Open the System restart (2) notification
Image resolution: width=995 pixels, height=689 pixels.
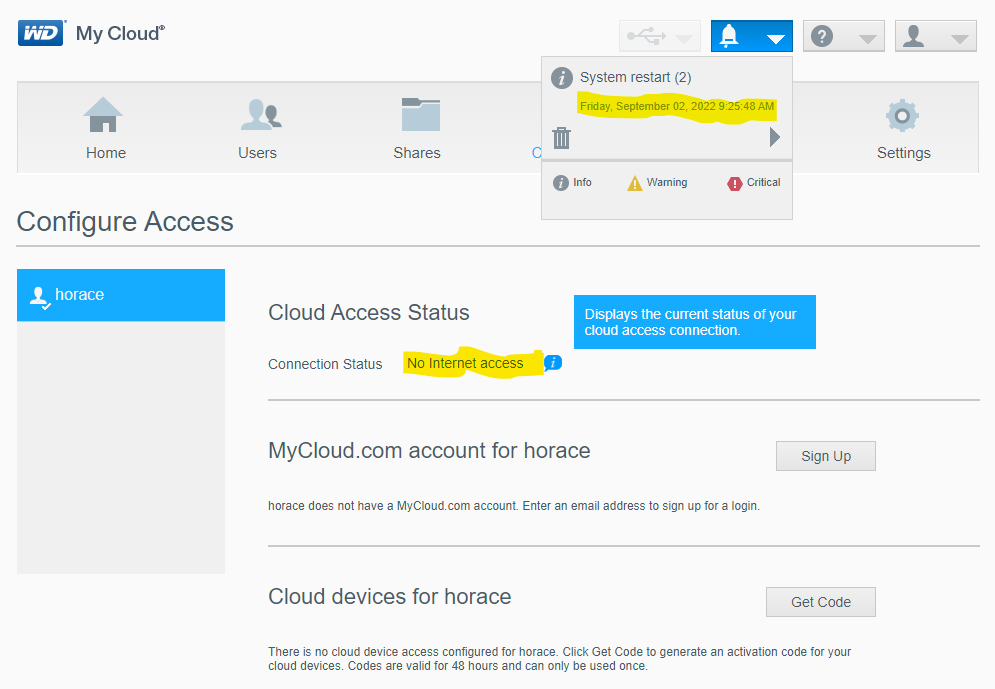(635, 77)
